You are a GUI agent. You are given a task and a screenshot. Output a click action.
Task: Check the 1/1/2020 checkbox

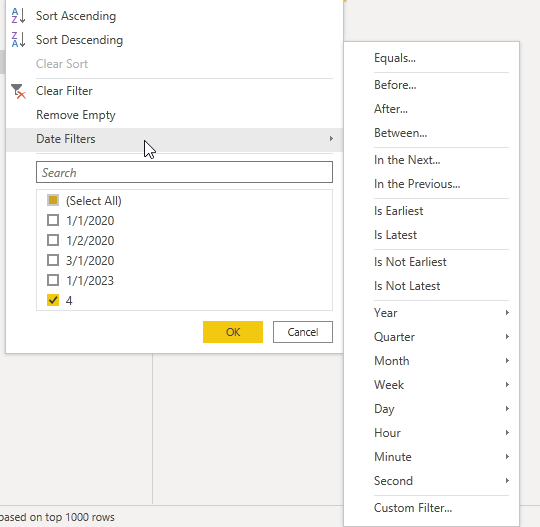[x=53, y=220]
